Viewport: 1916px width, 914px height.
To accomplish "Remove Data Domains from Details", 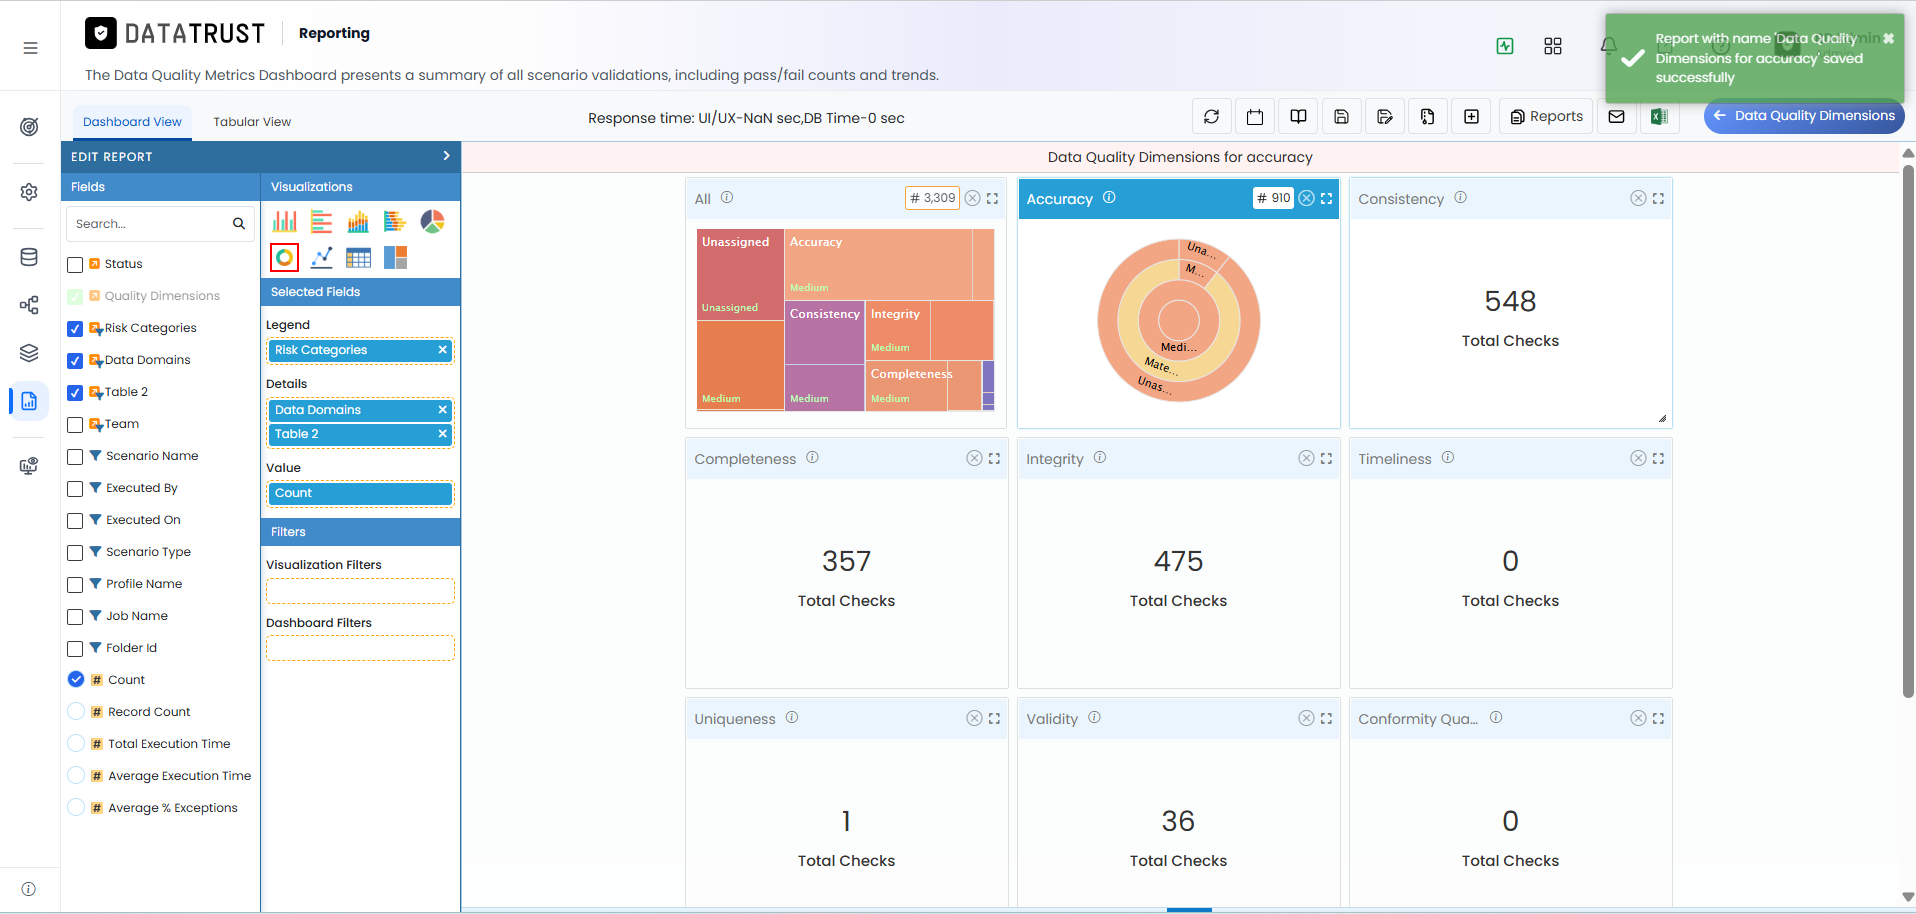I will [x=442, y=410].
